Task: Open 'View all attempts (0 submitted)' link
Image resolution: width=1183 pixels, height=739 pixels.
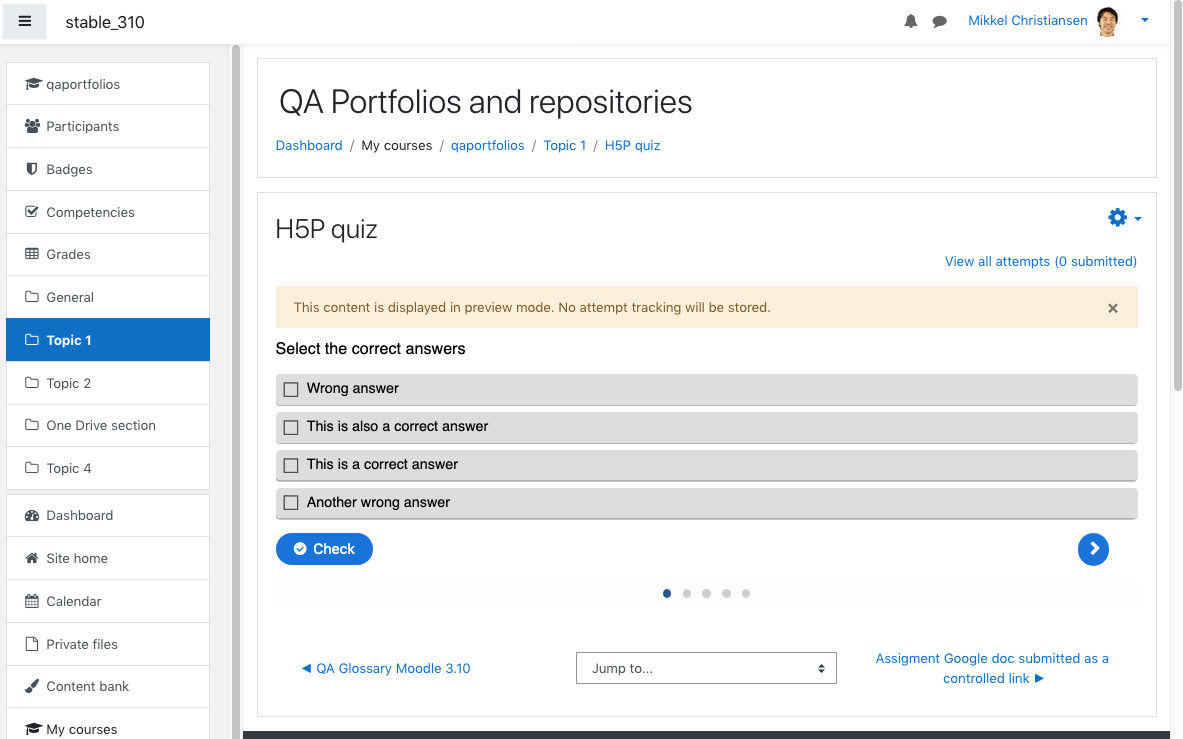Action: [1040, 262]
